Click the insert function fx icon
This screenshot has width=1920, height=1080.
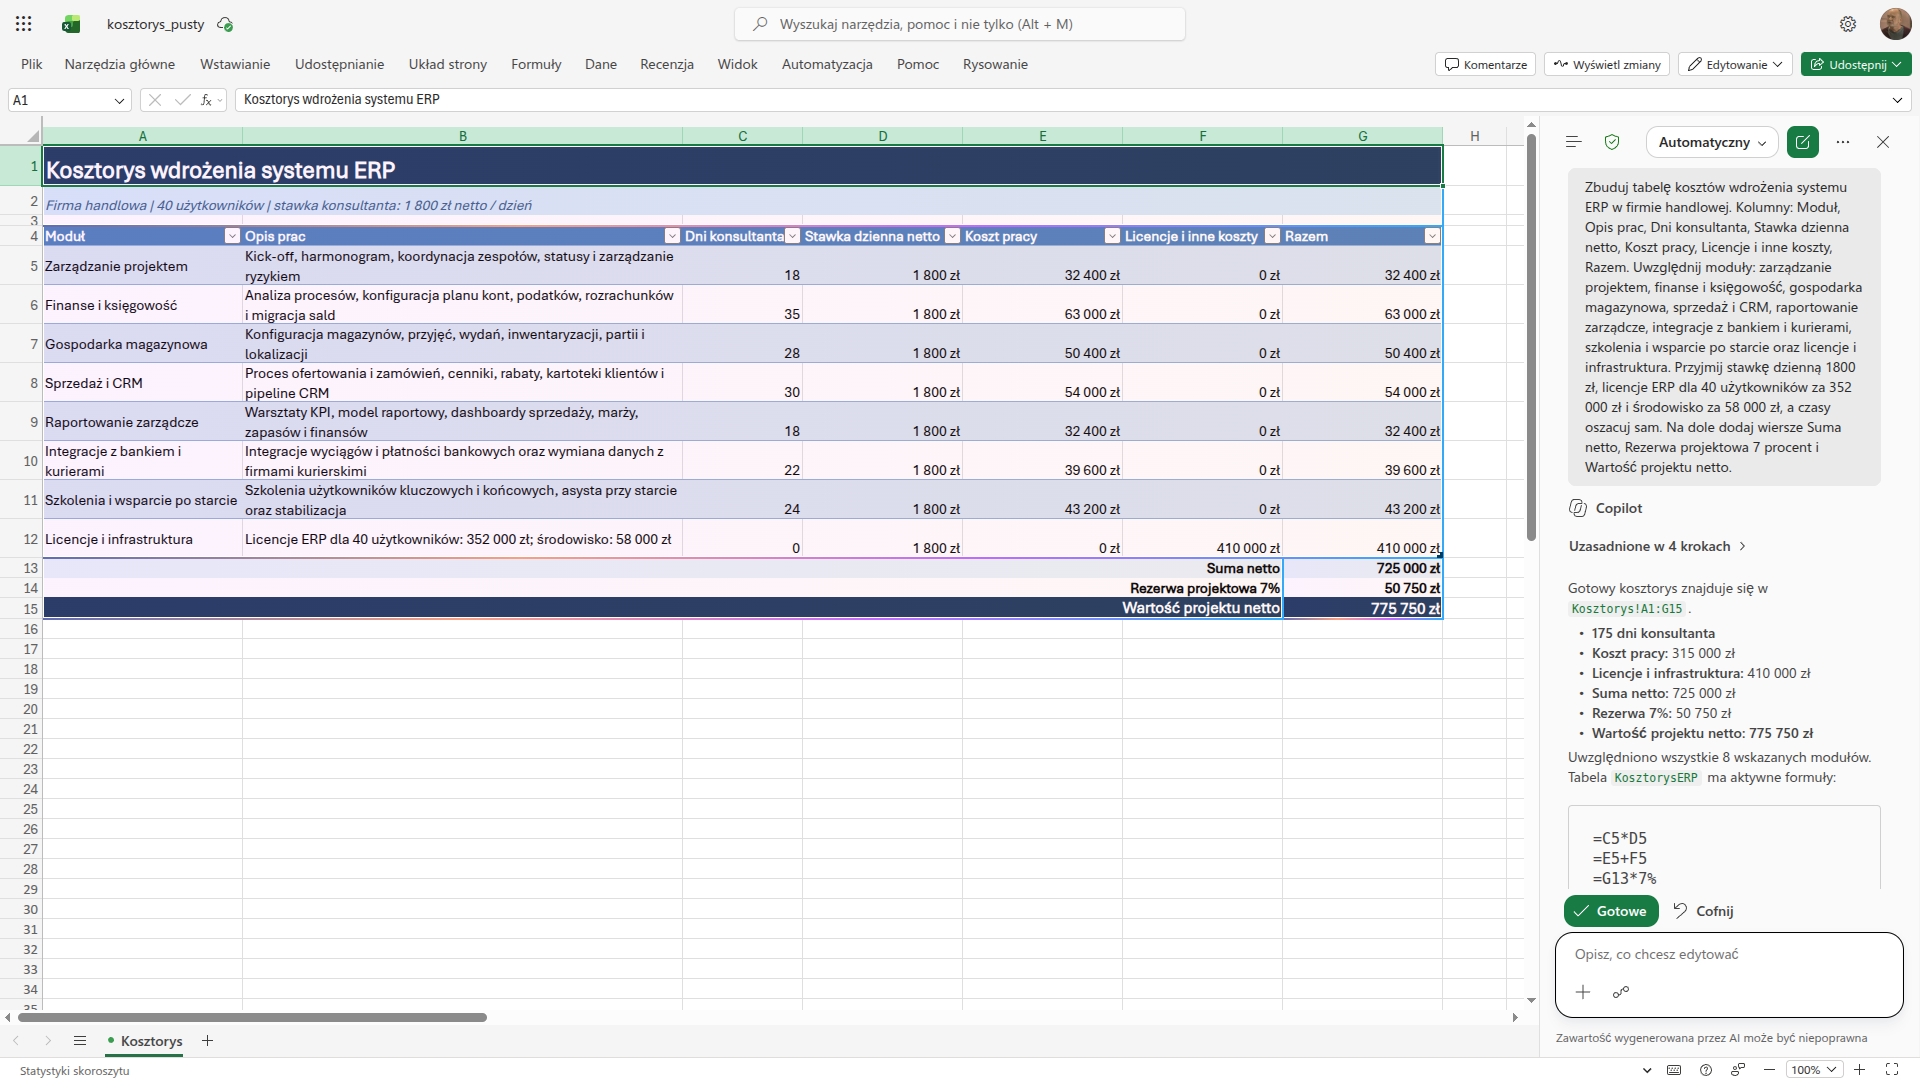click(x=207, y=100)
